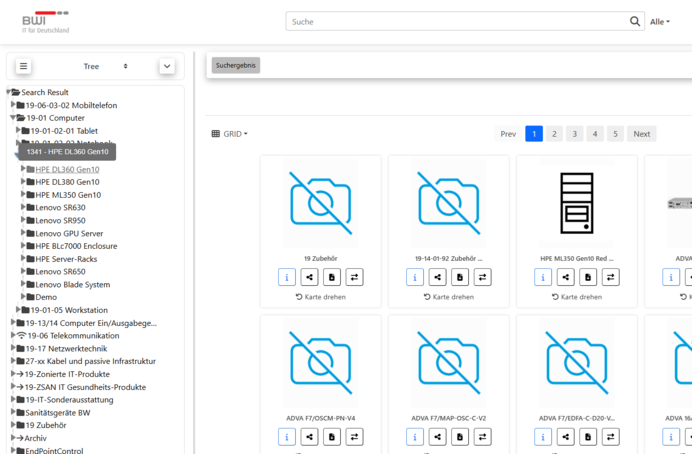The image size is (692, 454).
Task: Open the hamburger menu in tree panel
Action: [x=23, y=66]
